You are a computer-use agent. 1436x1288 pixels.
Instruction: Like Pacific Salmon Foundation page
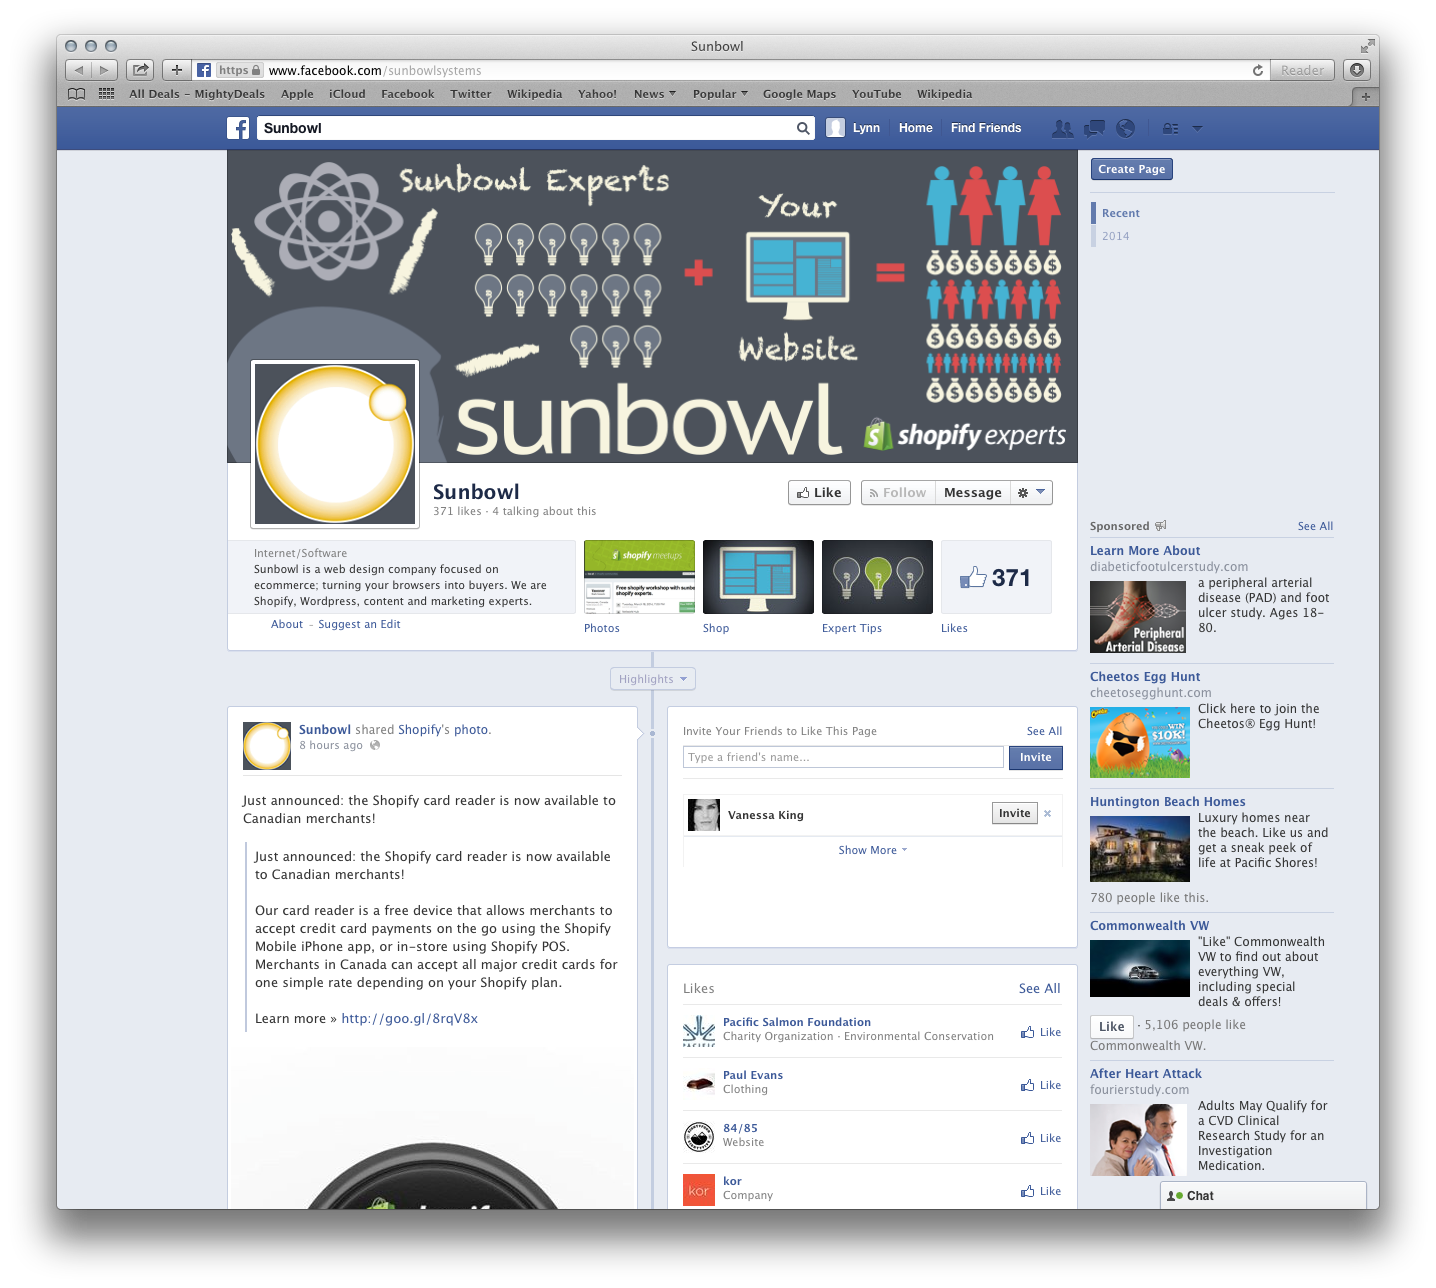1041,1032
